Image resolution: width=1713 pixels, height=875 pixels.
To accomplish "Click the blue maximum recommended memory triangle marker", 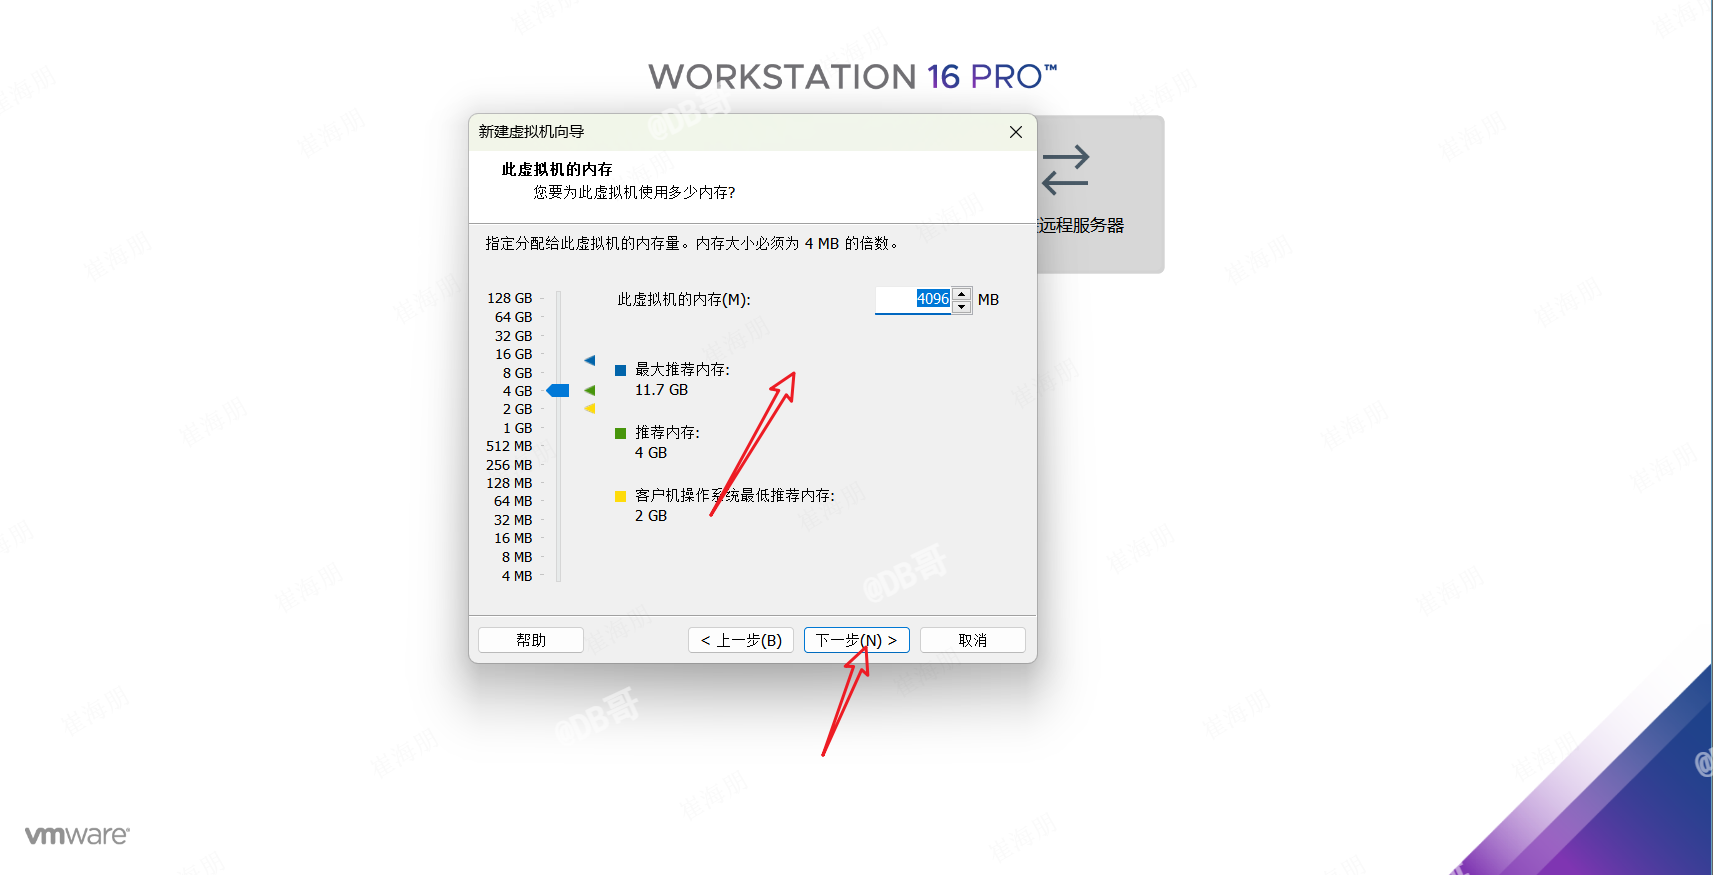I will tap(590, 360).
